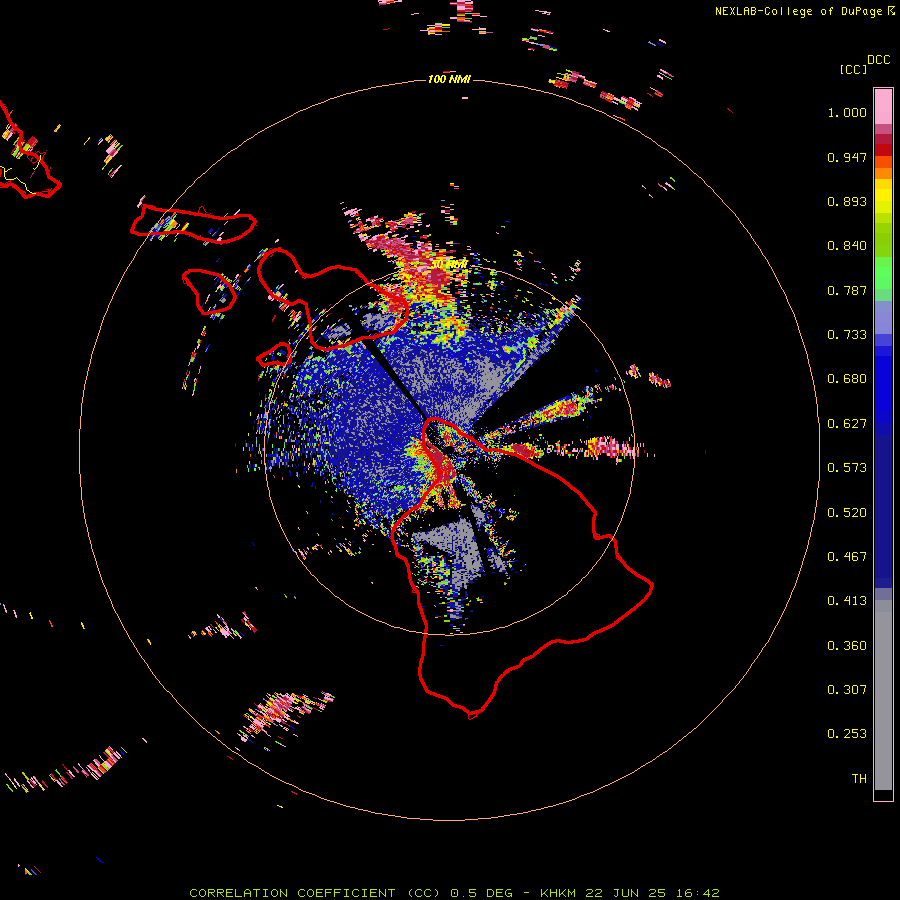This screenshot has height=900, width=900.
Task: Click the 0.840 colorbar value label
Action: [x=847, y=246]
